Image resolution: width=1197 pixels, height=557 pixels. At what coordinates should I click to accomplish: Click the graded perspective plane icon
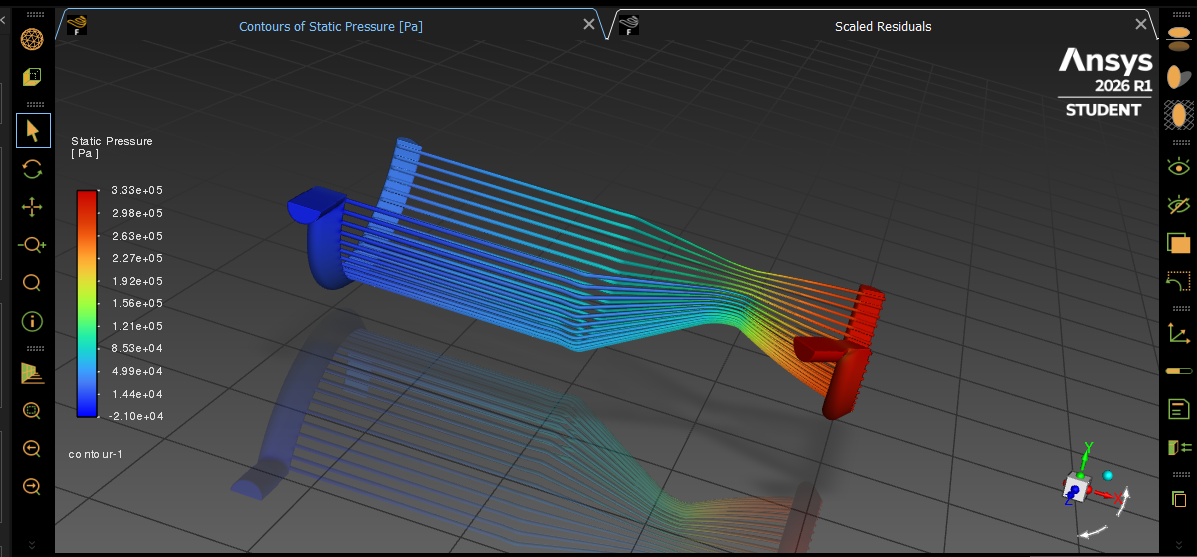tap(32, 373)
